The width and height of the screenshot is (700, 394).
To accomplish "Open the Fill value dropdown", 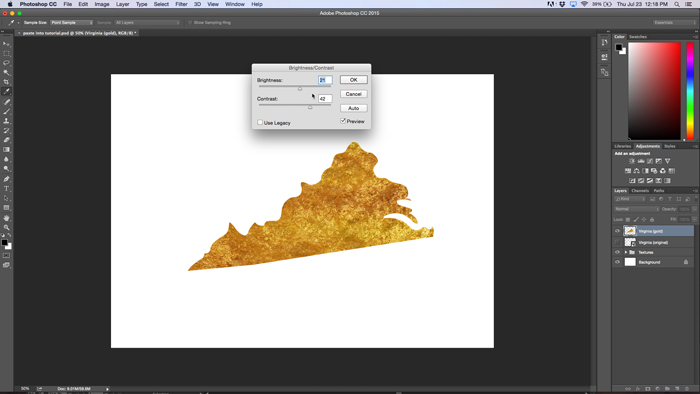I will [694, 220].
